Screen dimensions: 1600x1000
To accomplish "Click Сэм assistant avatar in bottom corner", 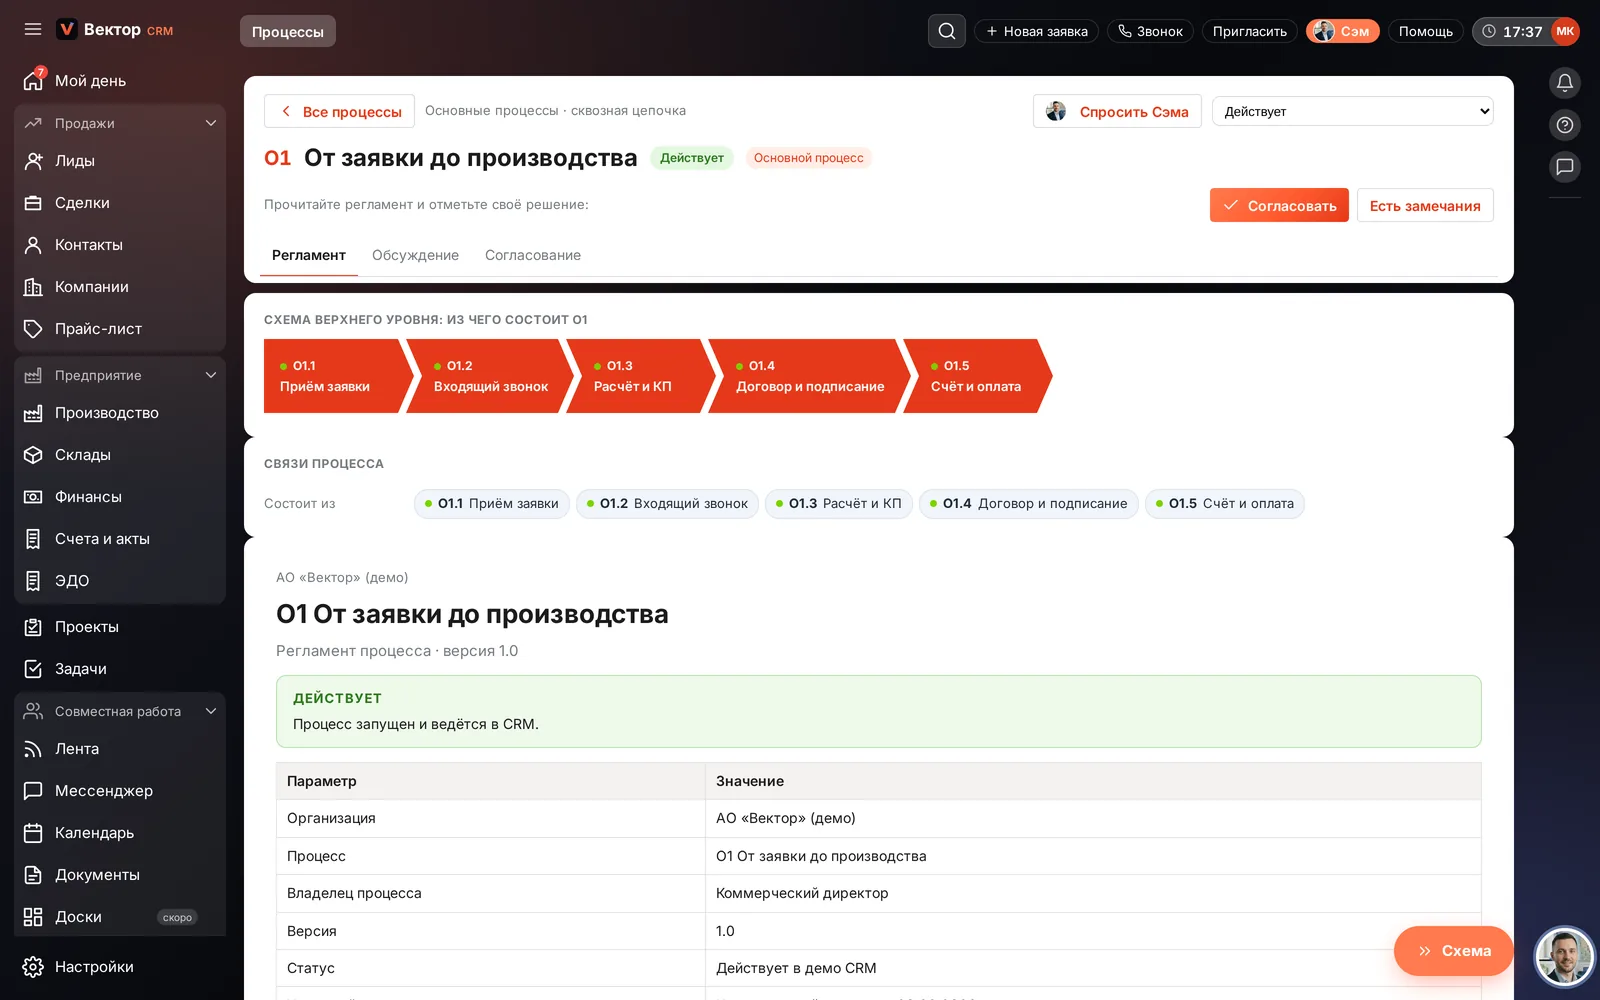I will pos(1564,957).
